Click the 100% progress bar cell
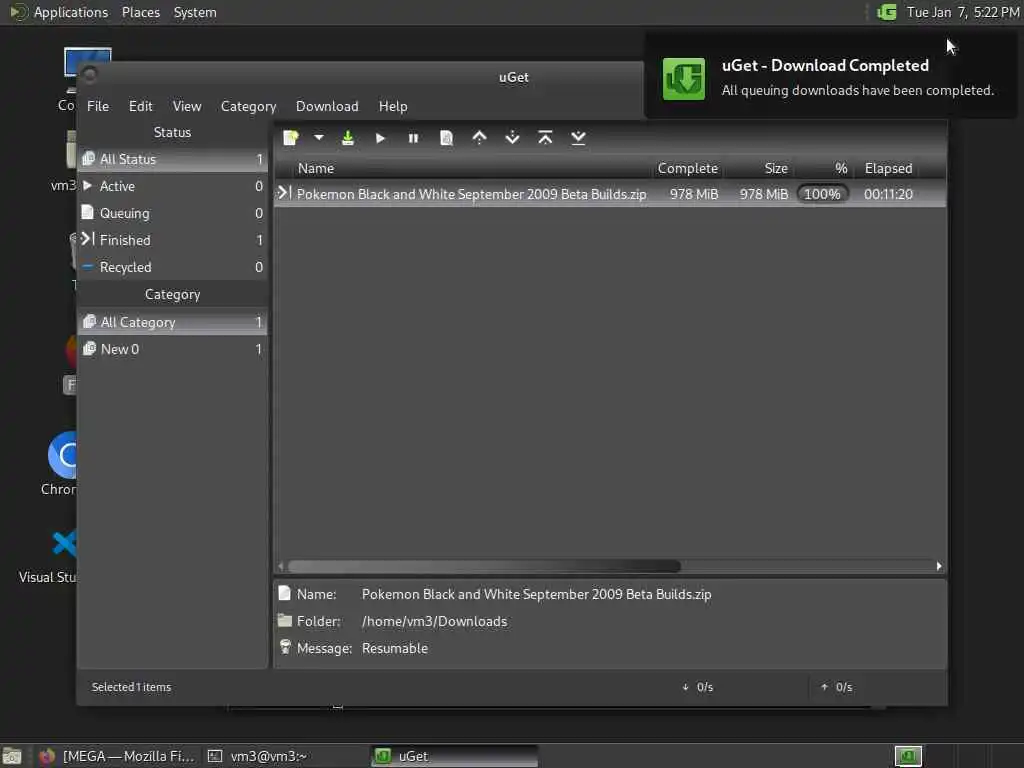 click(822, 194)
